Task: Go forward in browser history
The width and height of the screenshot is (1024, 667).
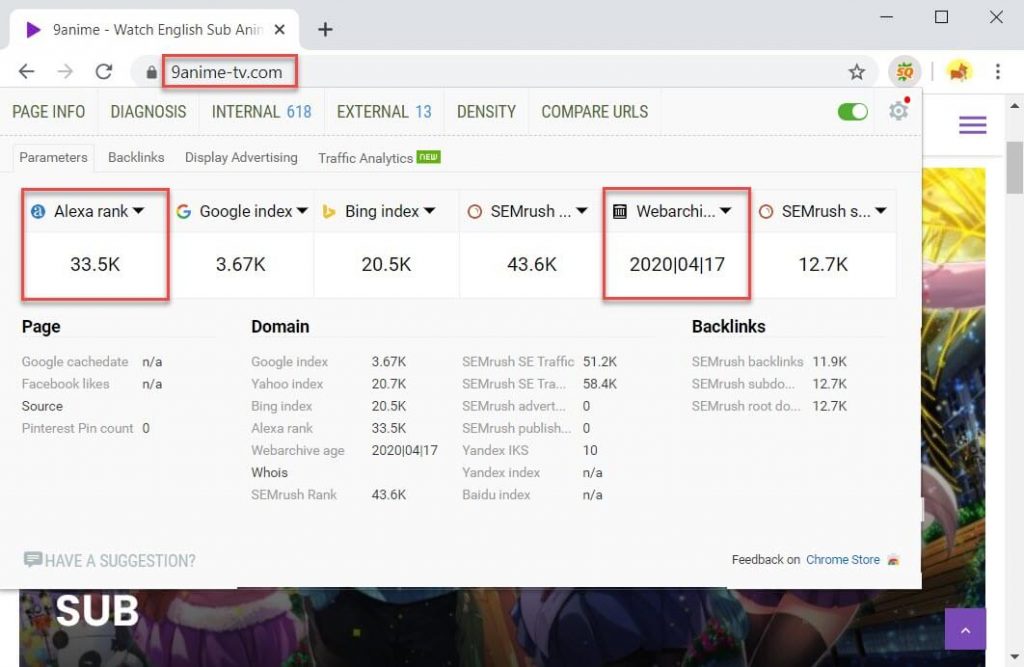Action: (x=65, y=71)
